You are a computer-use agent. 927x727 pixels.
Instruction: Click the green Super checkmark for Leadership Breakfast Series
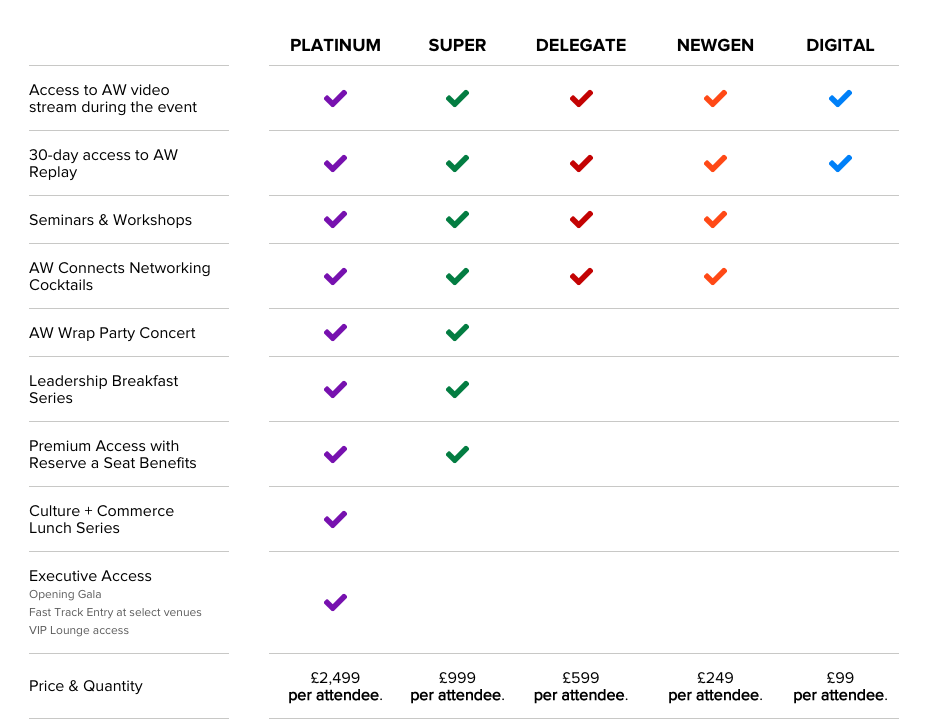[x=457, y=389]
